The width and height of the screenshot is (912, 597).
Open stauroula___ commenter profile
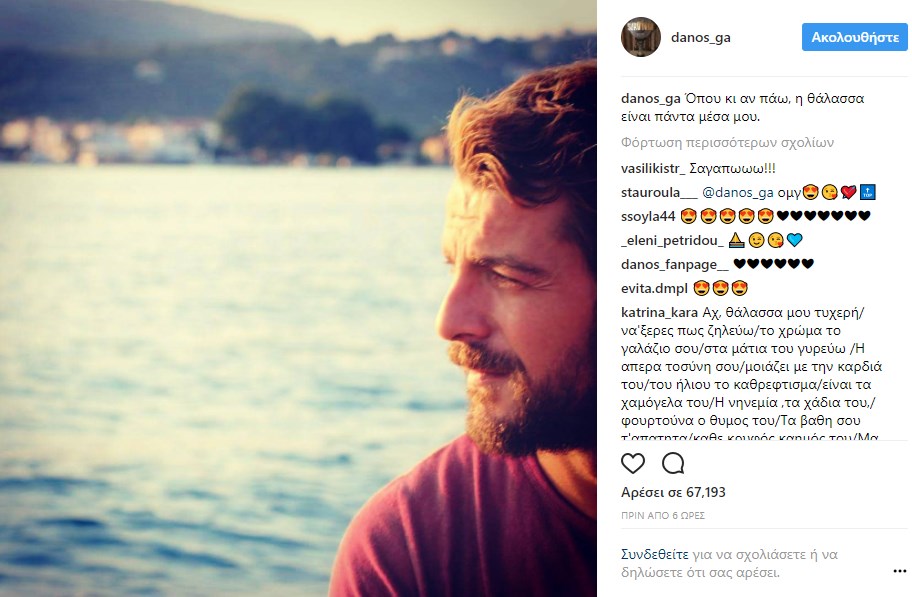(659, 193)
